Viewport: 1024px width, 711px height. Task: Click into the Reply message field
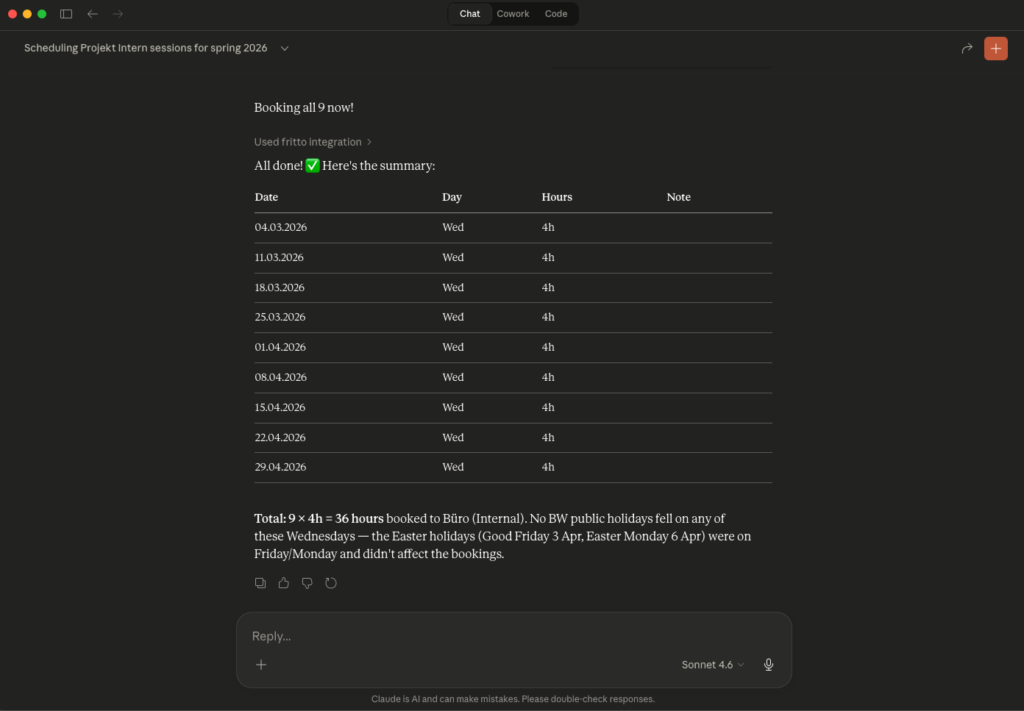(500, 636)
